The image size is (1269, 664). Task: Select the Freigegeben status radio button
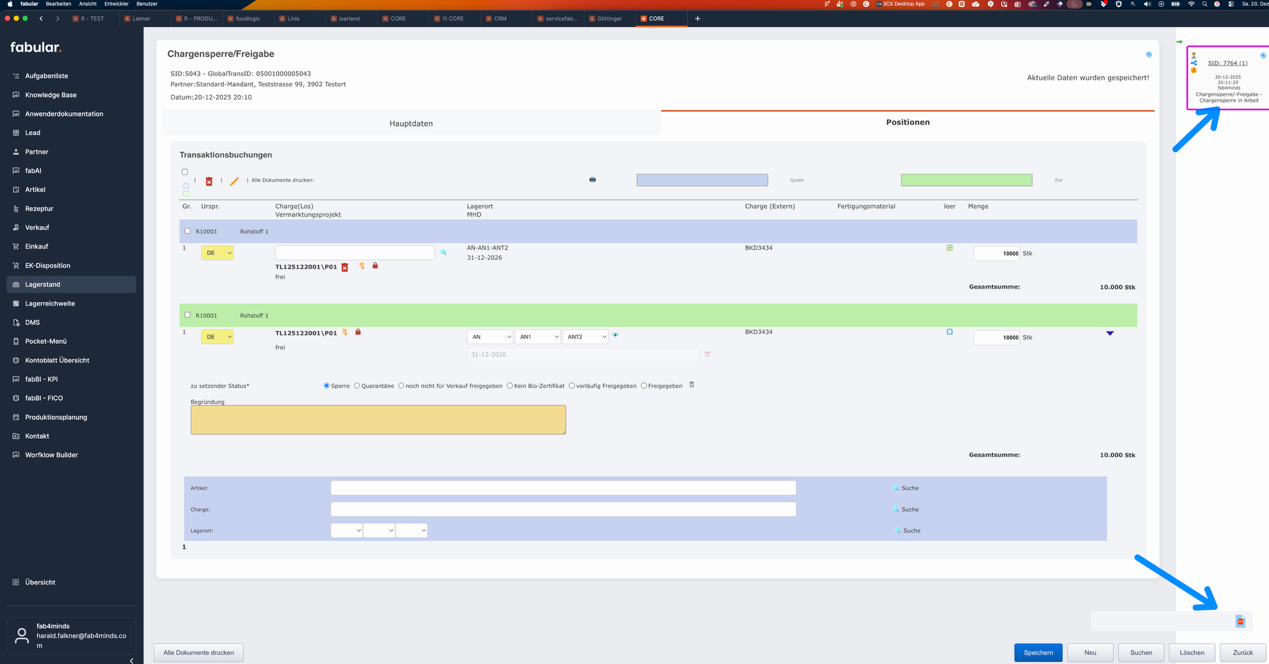click(644, 386)
